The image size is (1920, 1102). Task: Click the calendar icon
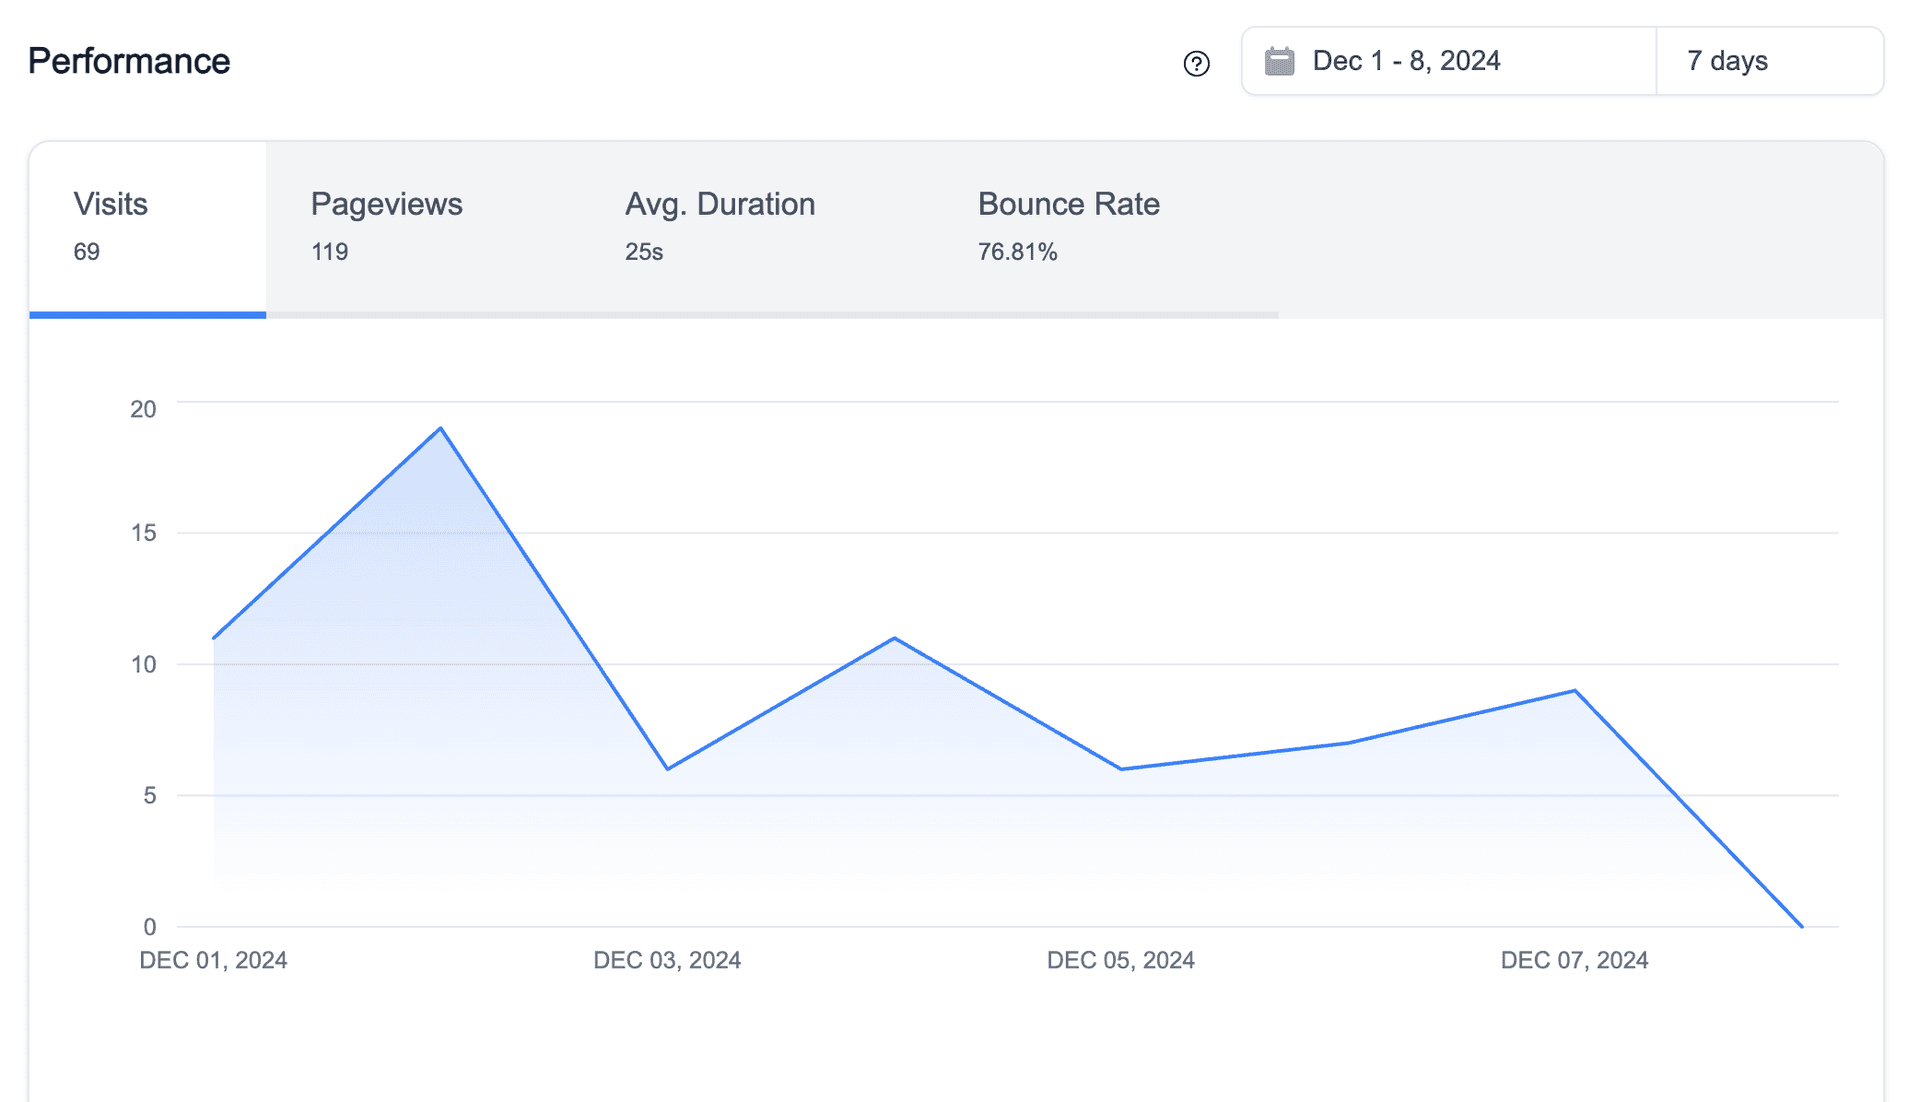(1279, 60)
